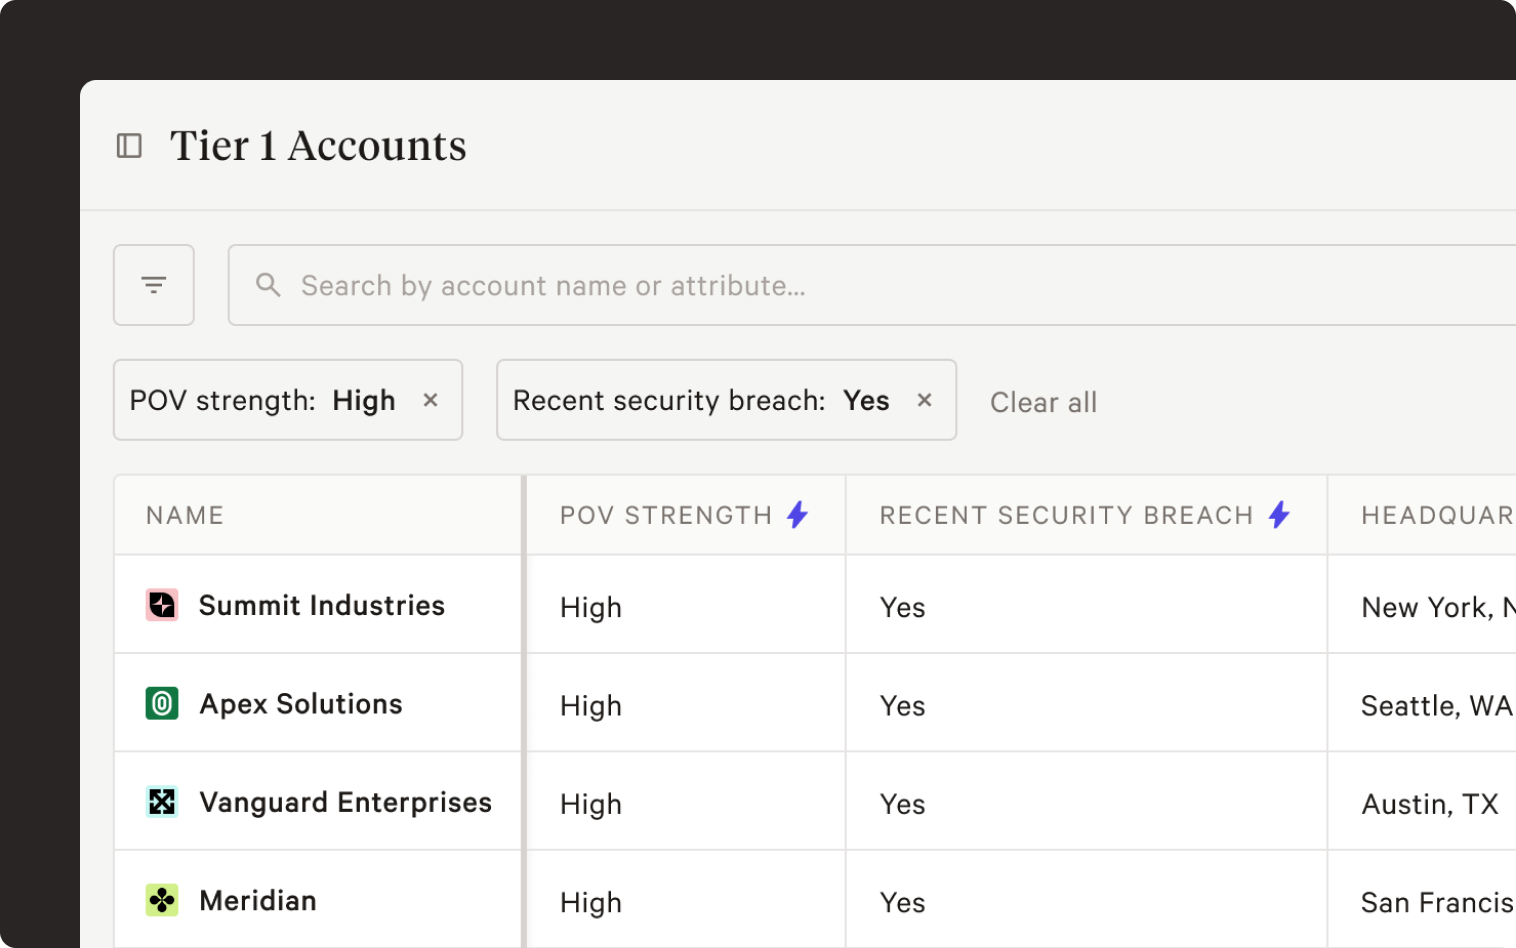Open the filter options button

pyautogui.click(x=154, y=285)
